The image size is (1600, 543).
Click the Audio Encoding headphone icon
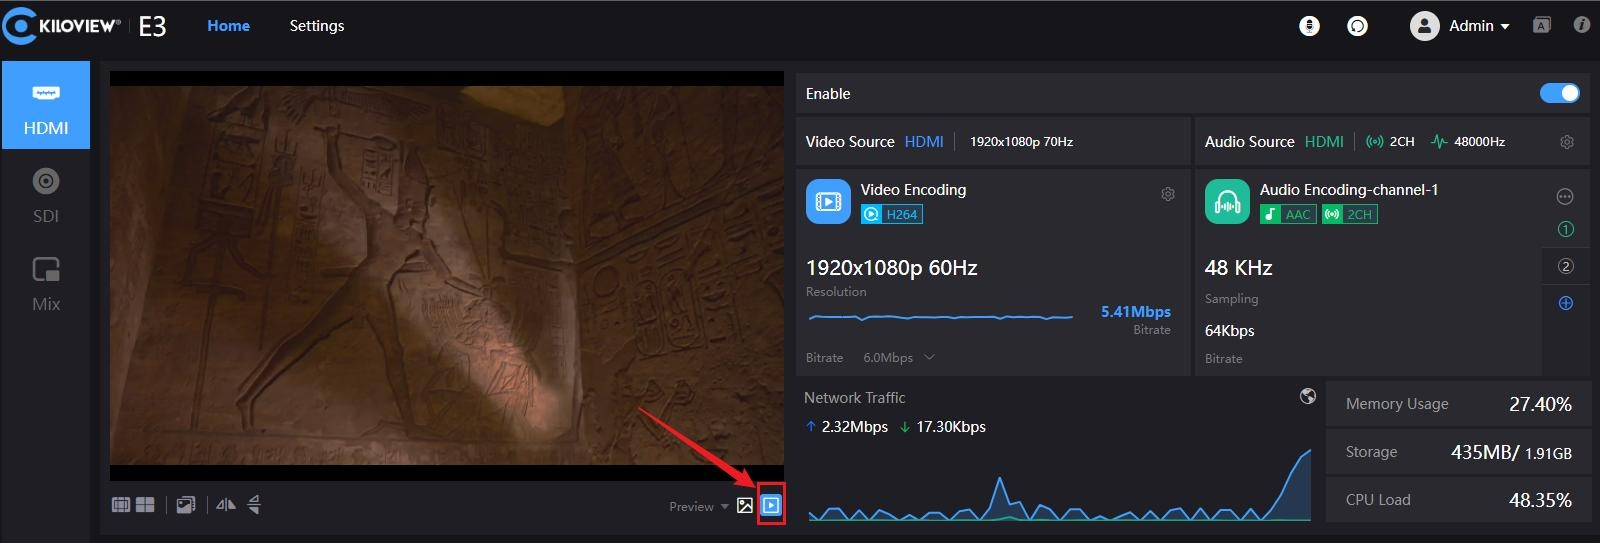(x=1227, y=202)
